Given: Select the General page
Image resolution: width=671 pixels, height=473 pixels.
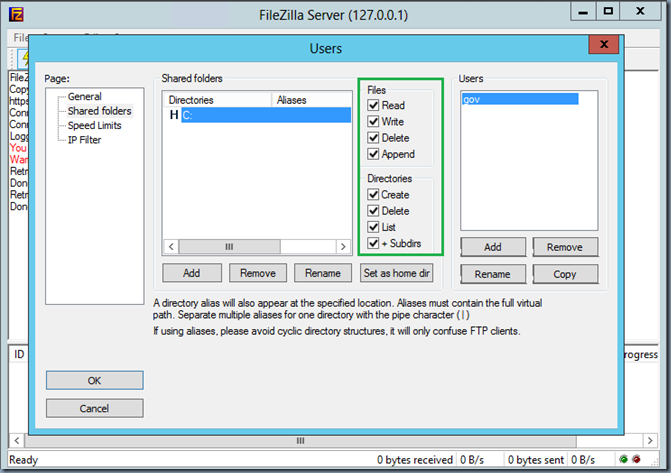Looking at the screenshot, I should (x=85, y=96).
